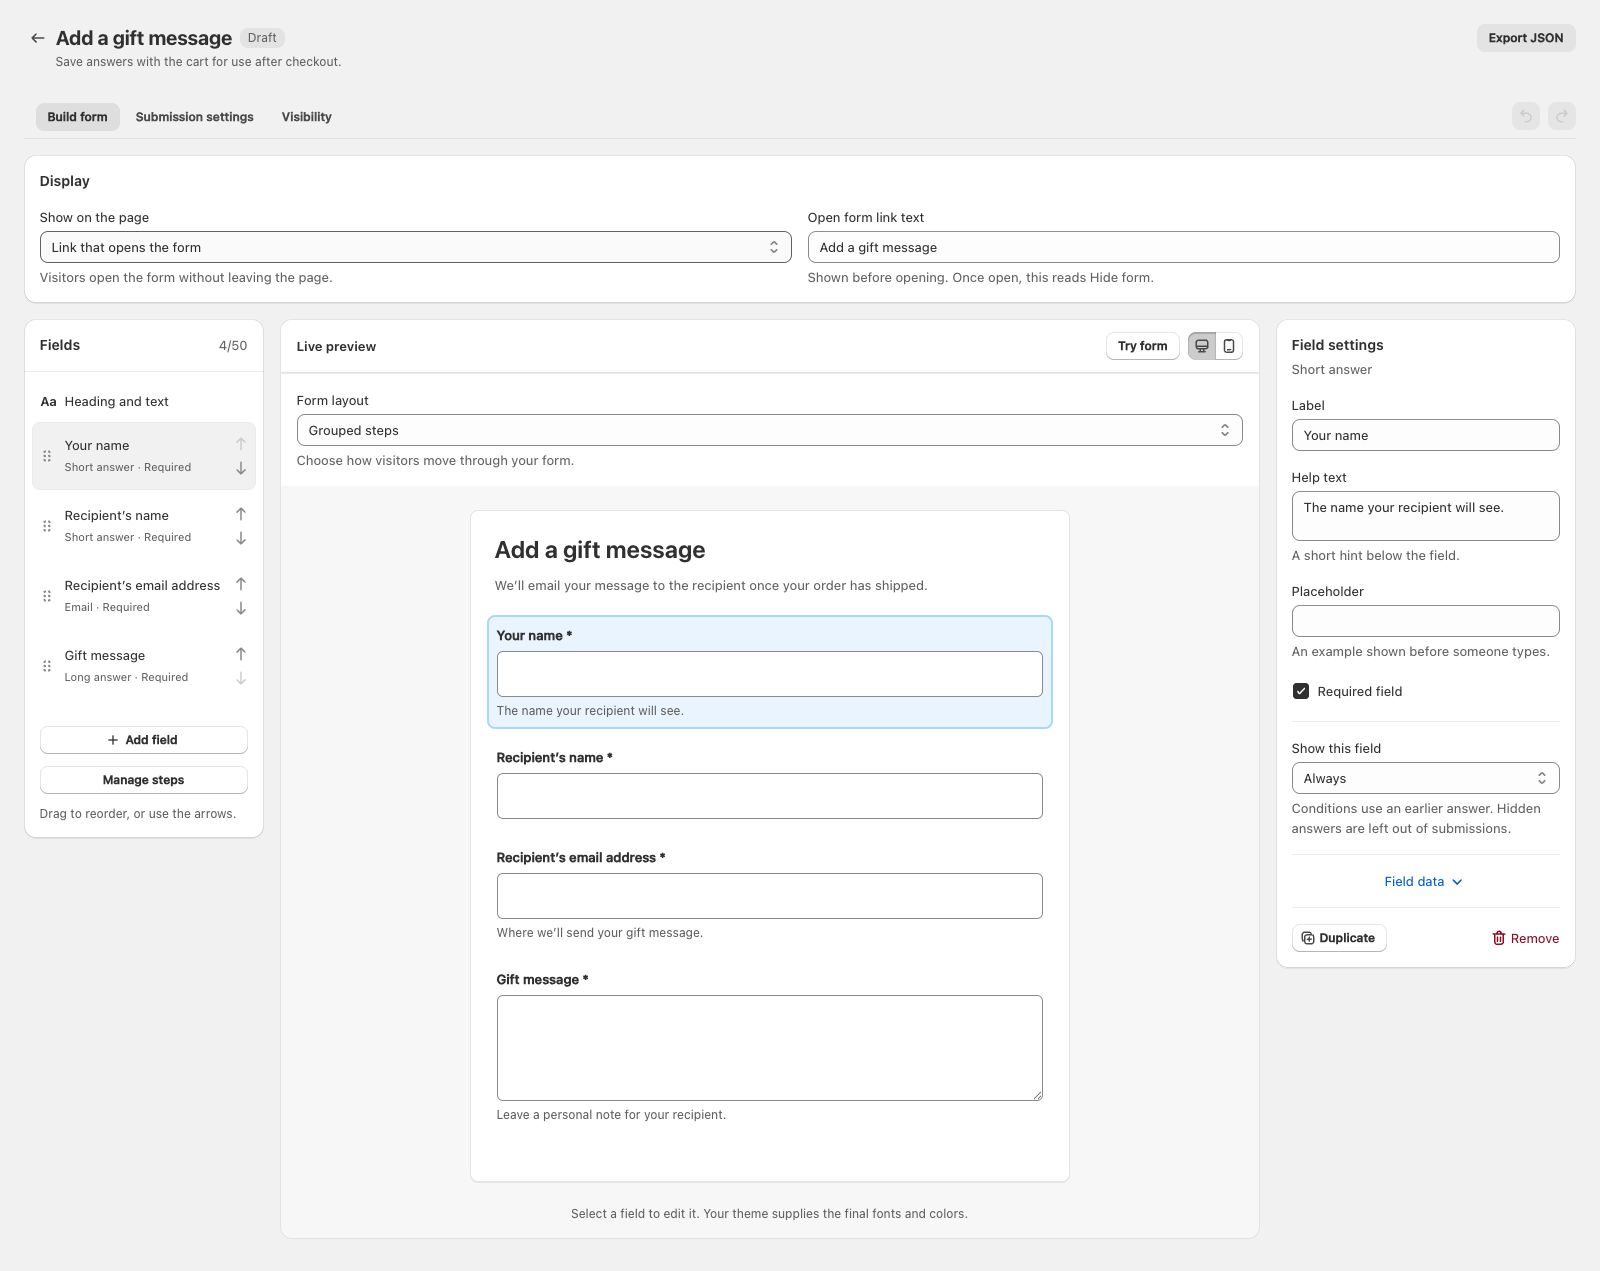Click the Label input in Field settings
This screenshot has height=1271, width=1600.
(1425, 435)
